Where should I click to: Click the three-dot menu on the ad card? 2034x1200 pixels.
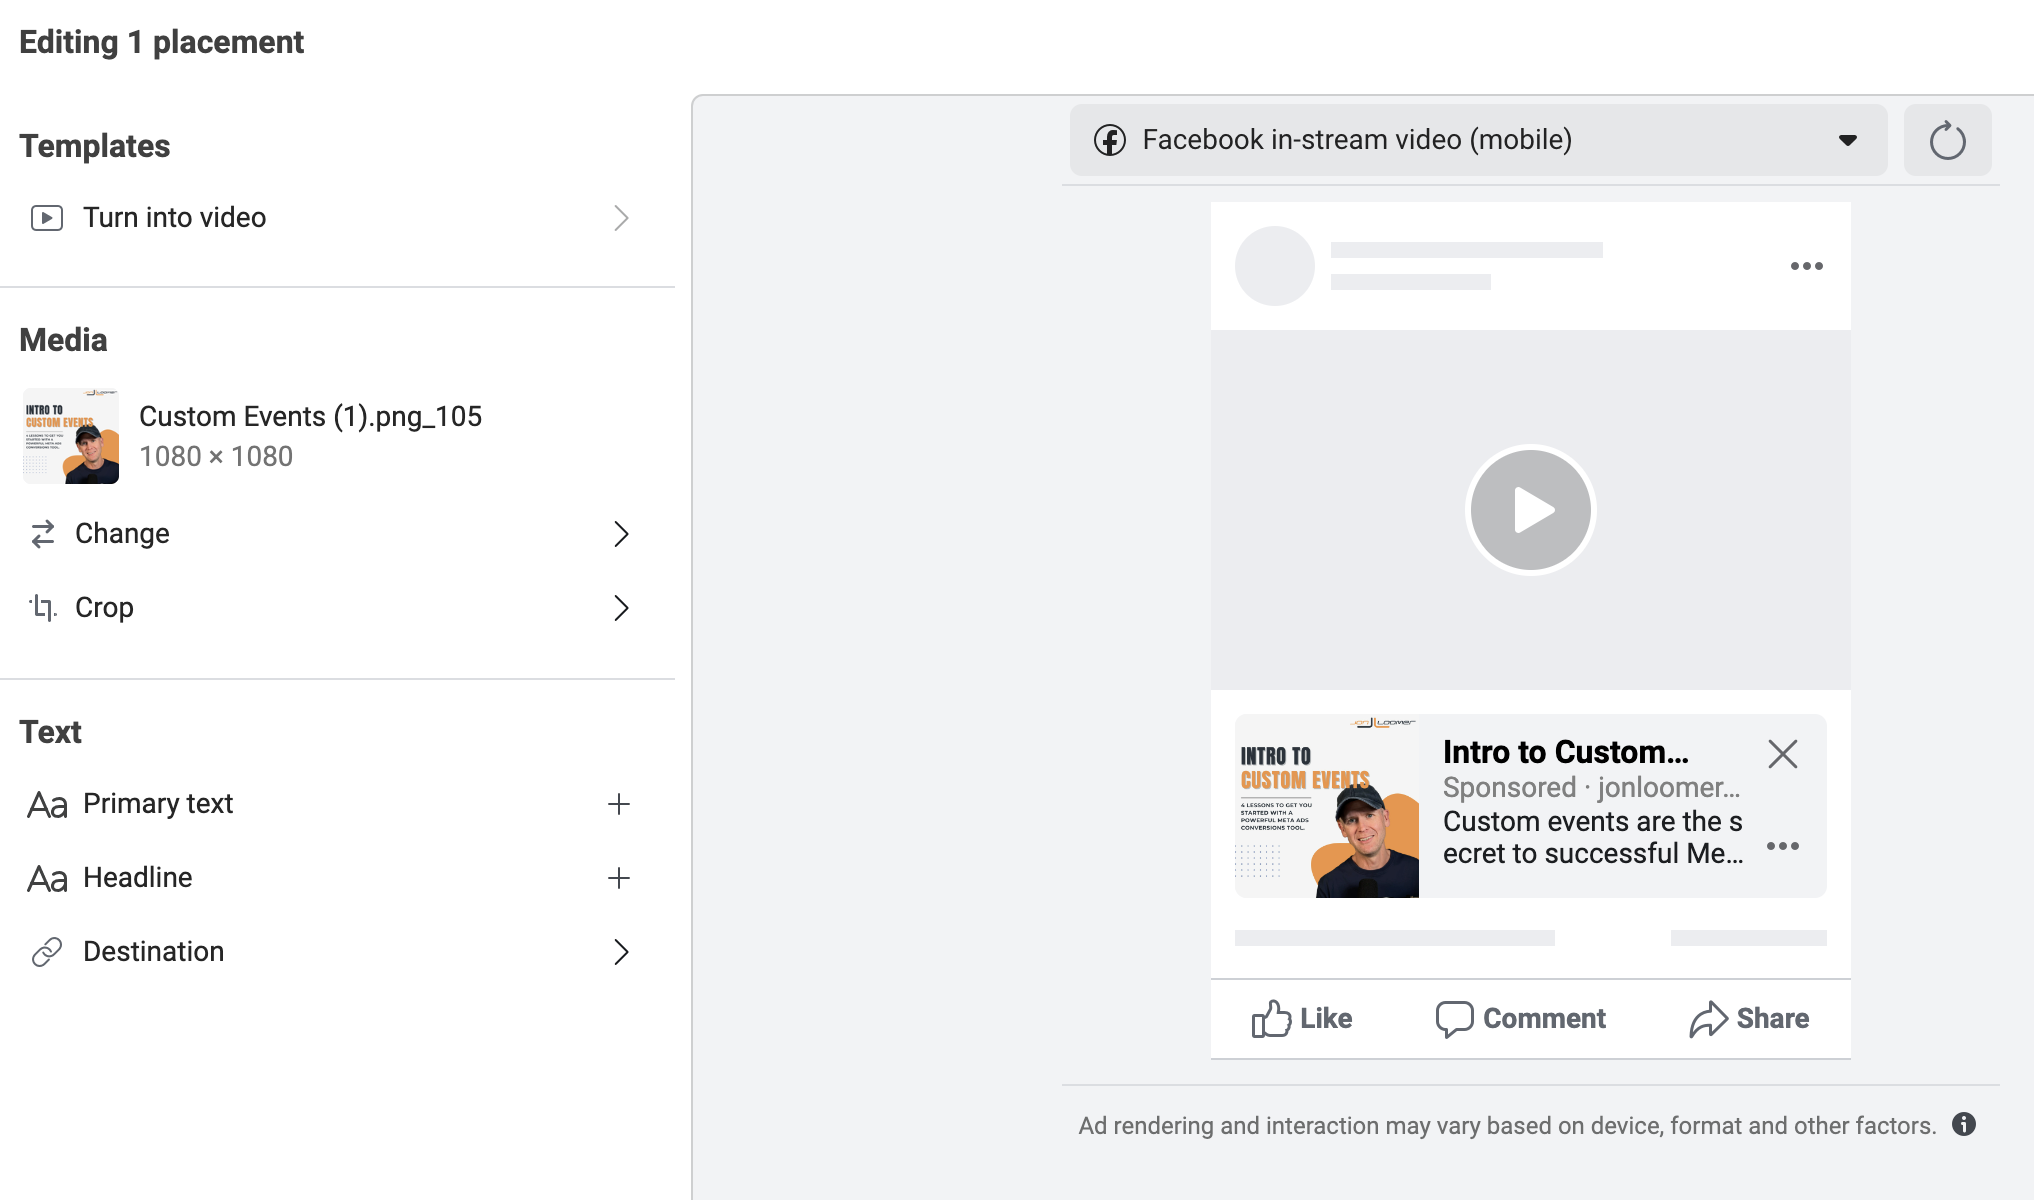click(x=1784, y=846)
